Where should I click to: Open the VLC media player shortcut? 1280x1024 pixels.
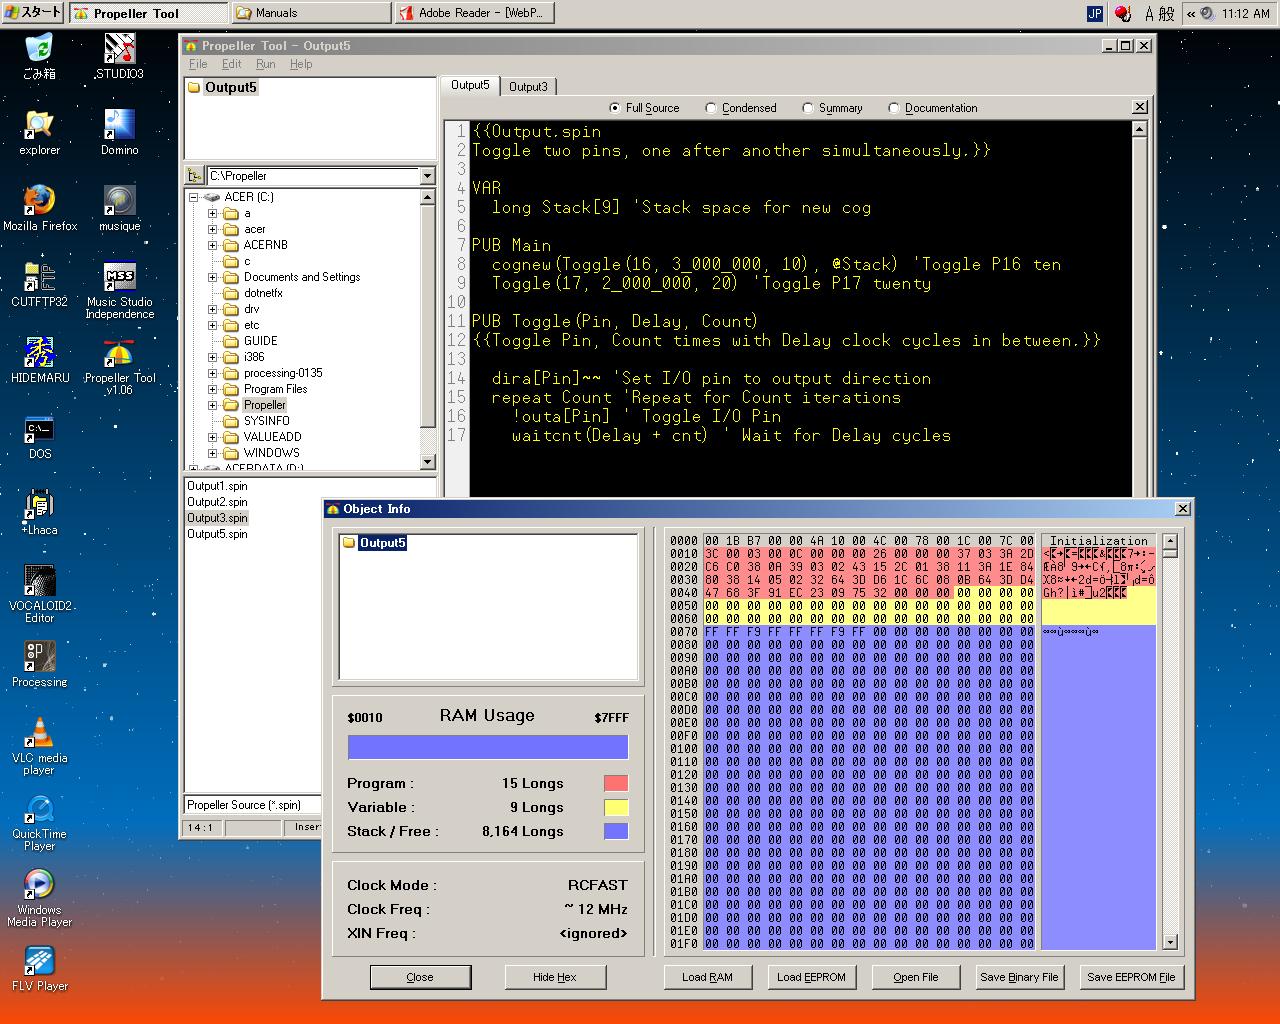point(39,735)
